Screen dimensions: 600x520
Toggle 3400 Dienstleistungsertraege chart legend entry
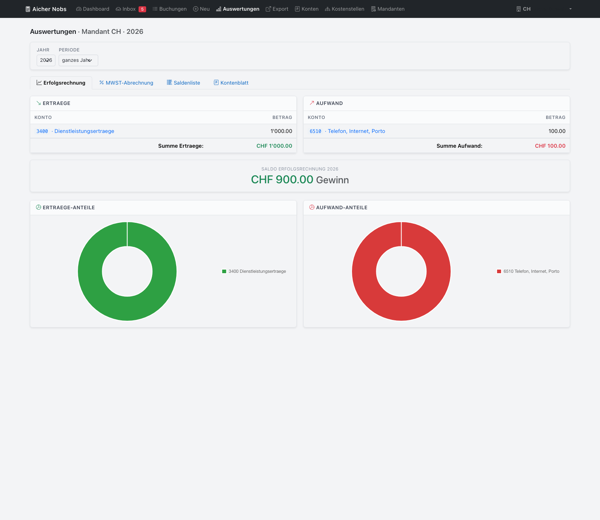254,271
